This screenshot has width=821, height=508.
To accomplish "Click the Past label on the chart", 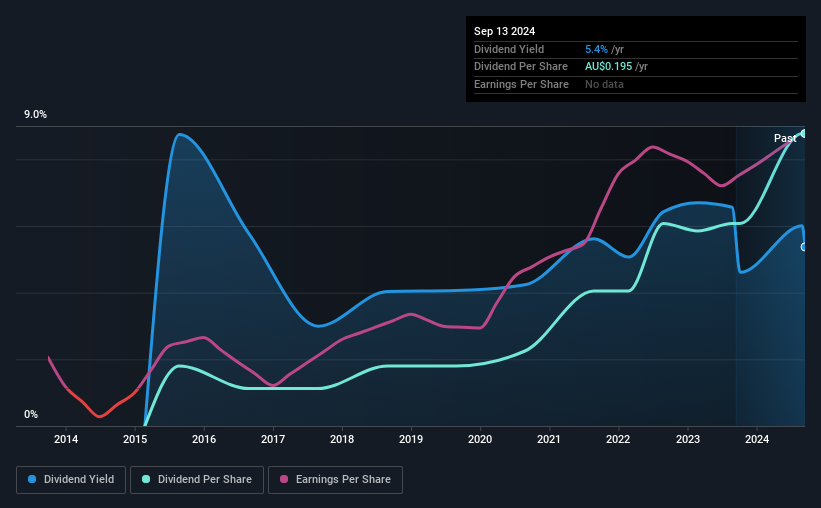I will click(x=785, y=138).
